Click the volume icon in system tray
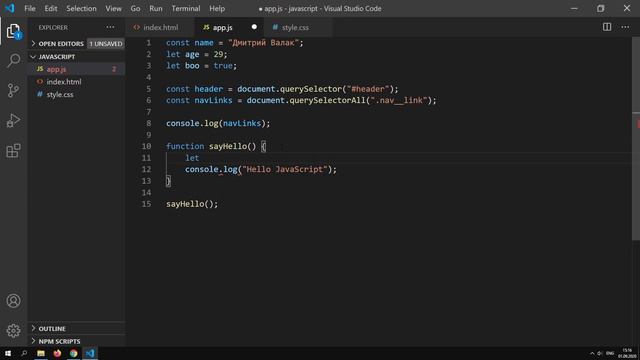640x360 pixels. click(600, 353)
